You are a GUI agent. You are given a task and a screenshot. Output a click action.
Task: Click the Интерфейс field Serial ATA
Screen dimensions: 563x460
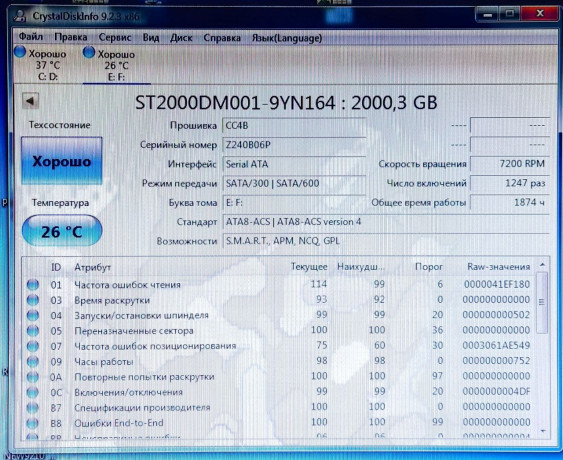point(294,164)
